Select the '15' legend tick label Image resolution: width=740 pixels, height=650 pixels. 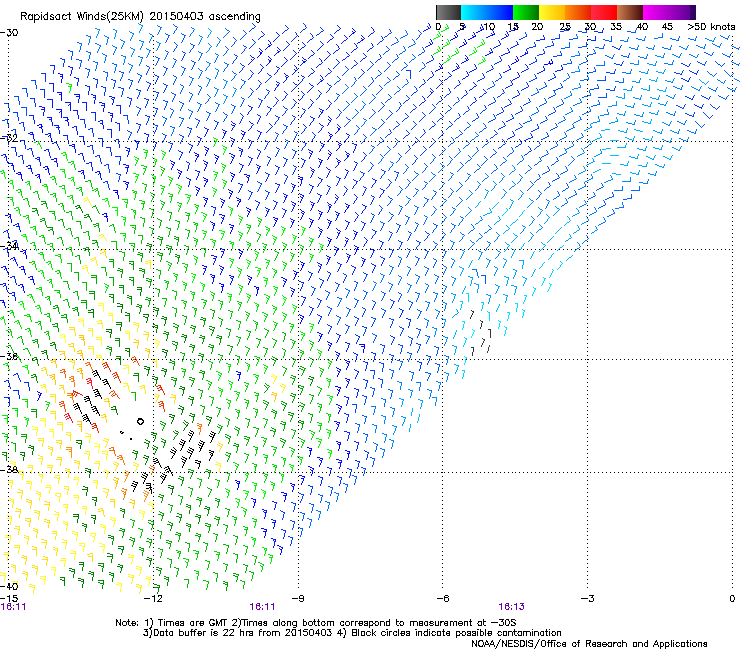[513, 27]
